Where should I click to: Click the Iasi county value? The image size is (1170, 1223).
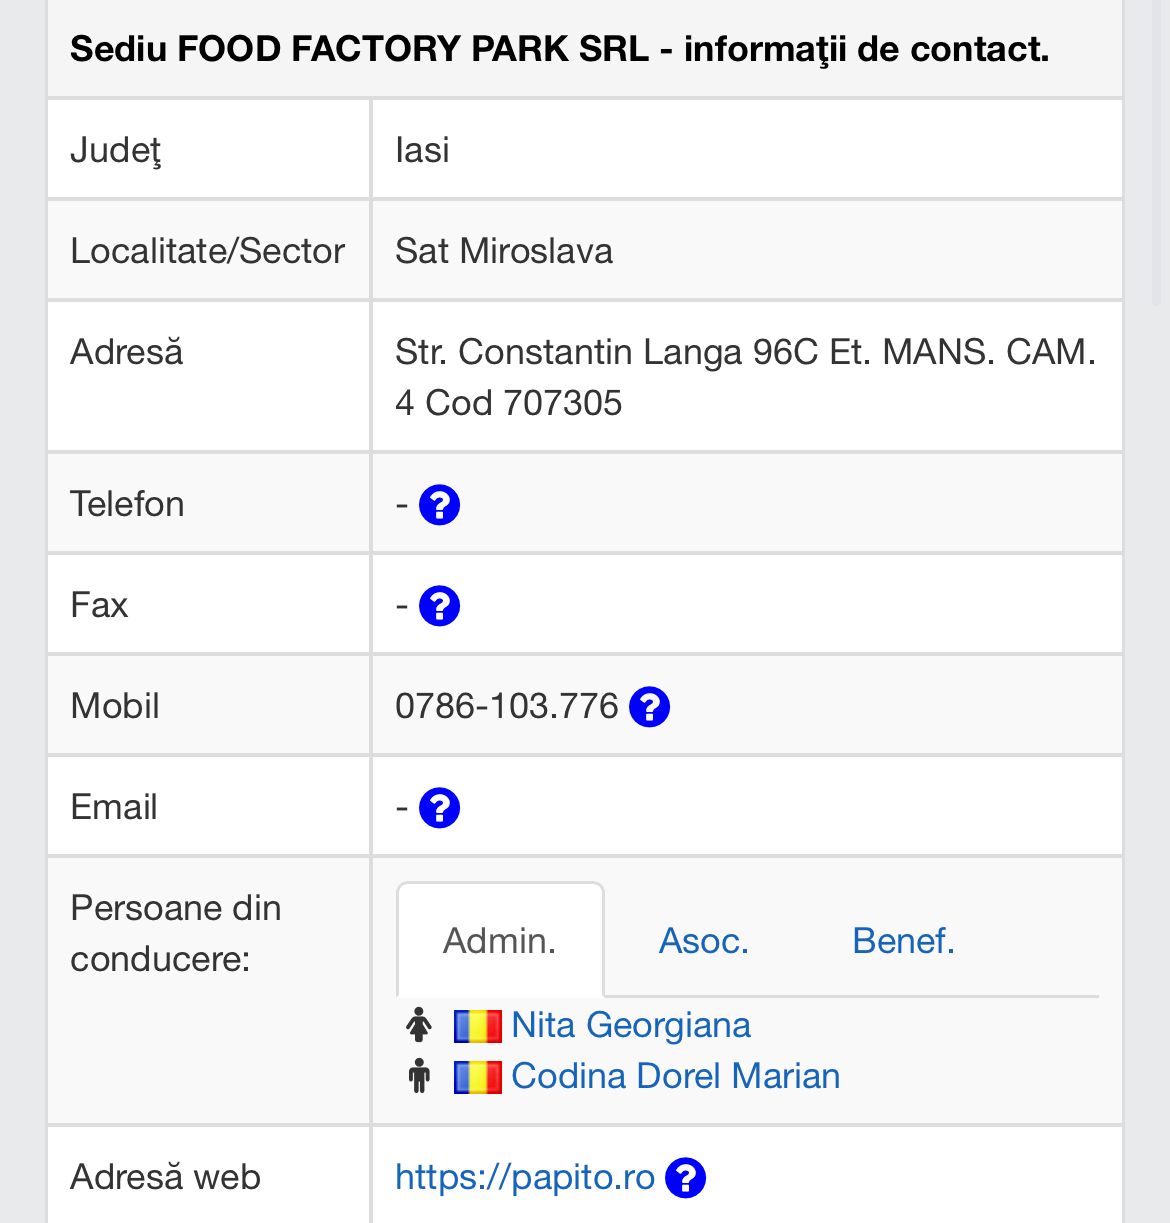422,150
